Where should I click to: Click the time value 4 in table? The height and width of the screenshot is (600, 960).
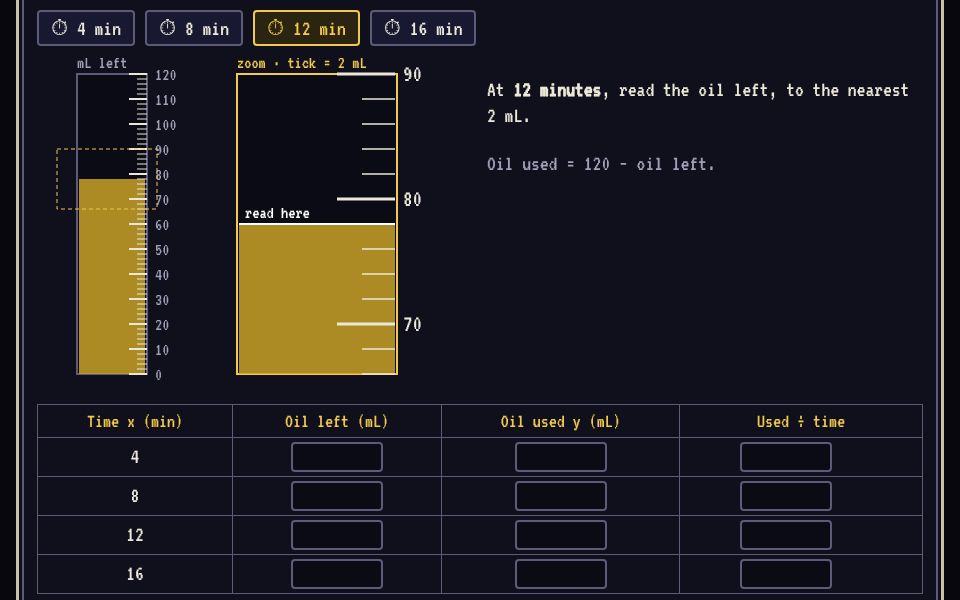(x=135, y=457)
